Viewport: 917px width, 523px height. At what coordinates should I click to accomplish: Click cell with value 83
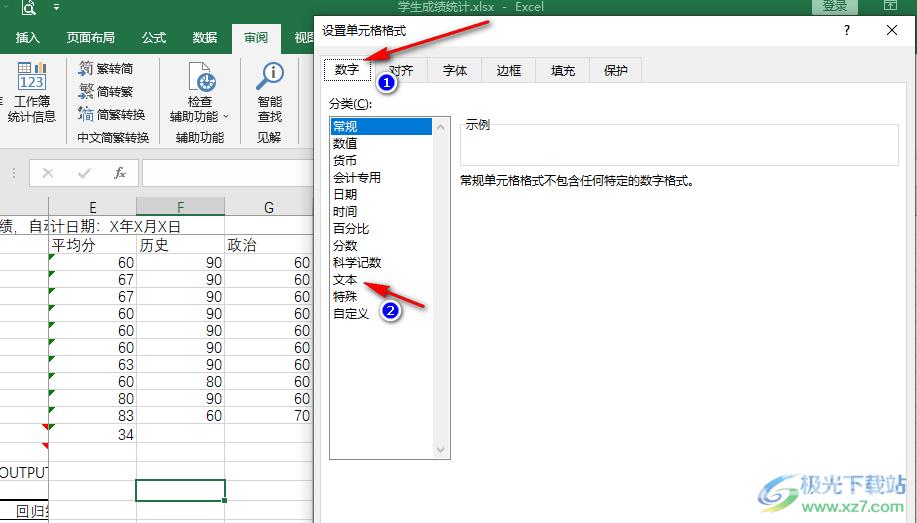[x=92, y=416]
